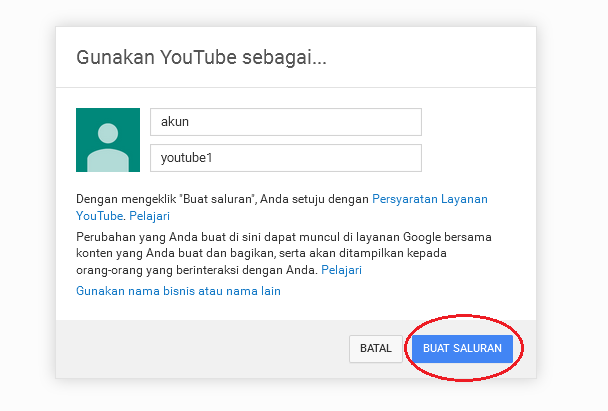Screen dimensions: 608x411
Task: Follow 'Gunakan nama bisnis atau nama lain' link
Action: pyautogui.click(x=178, y=291)
